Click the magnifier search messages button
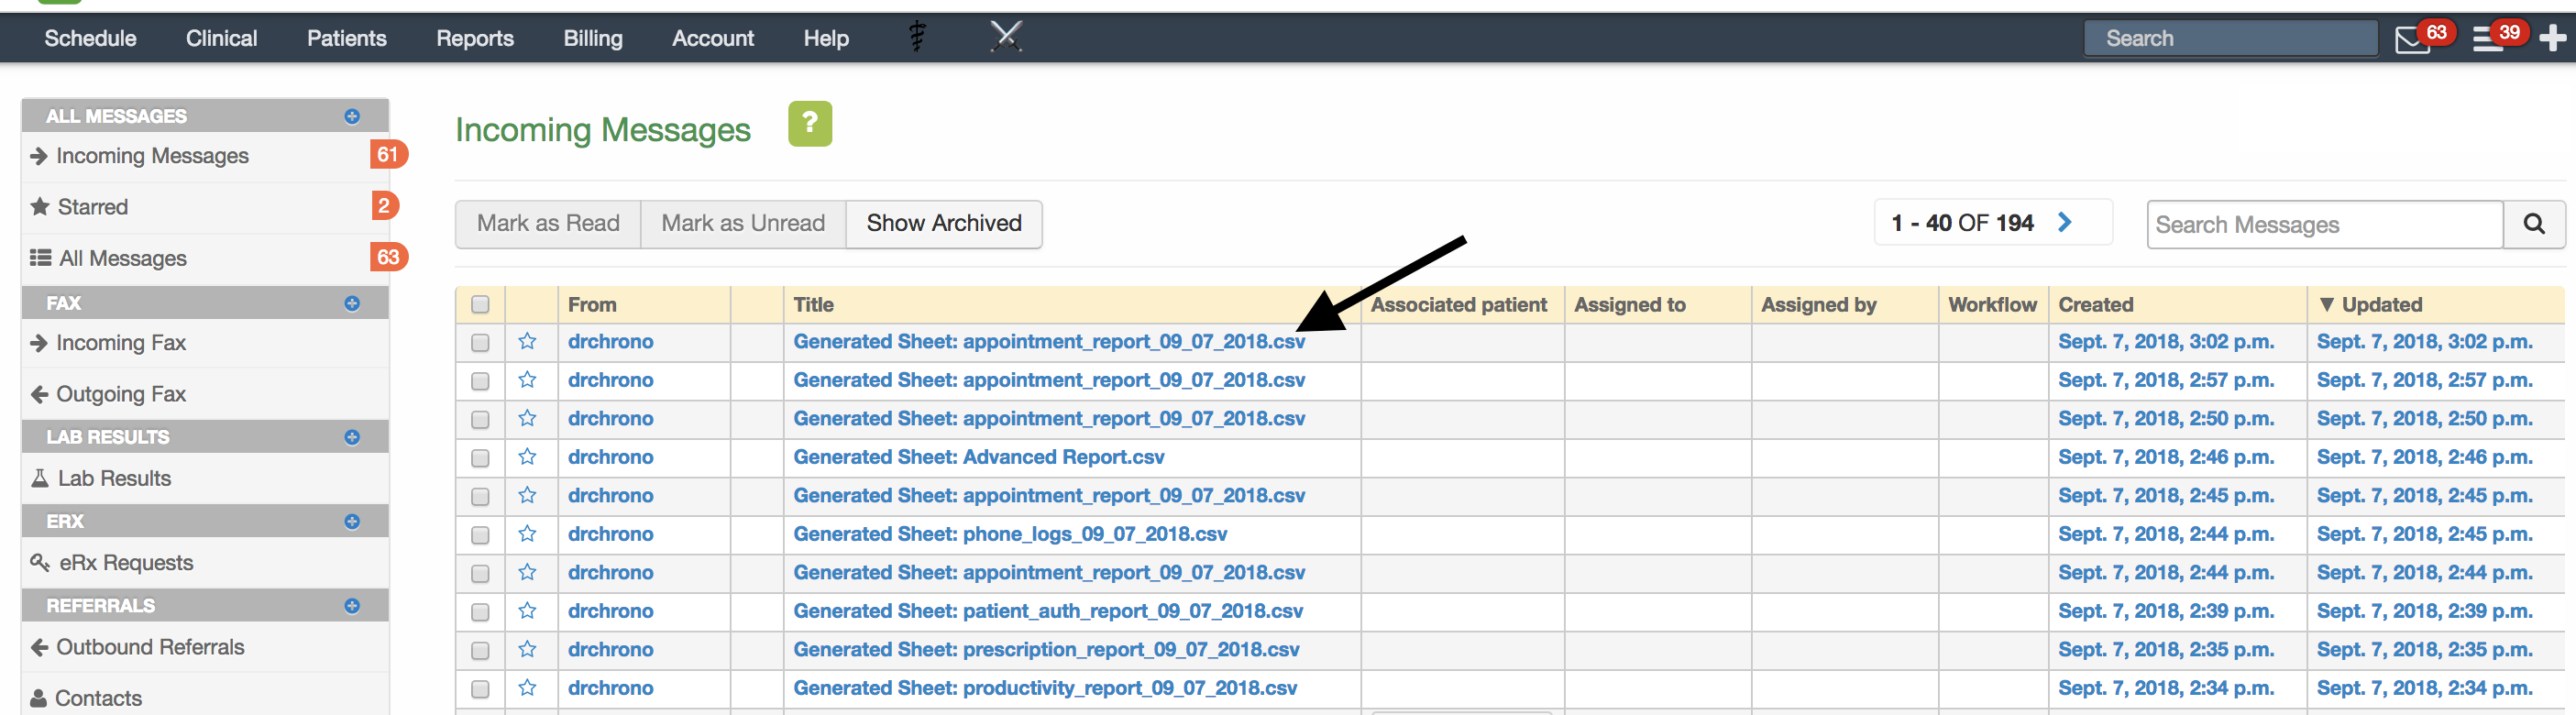Viewport: 2576px width, 715px height. pos(2533,224)
